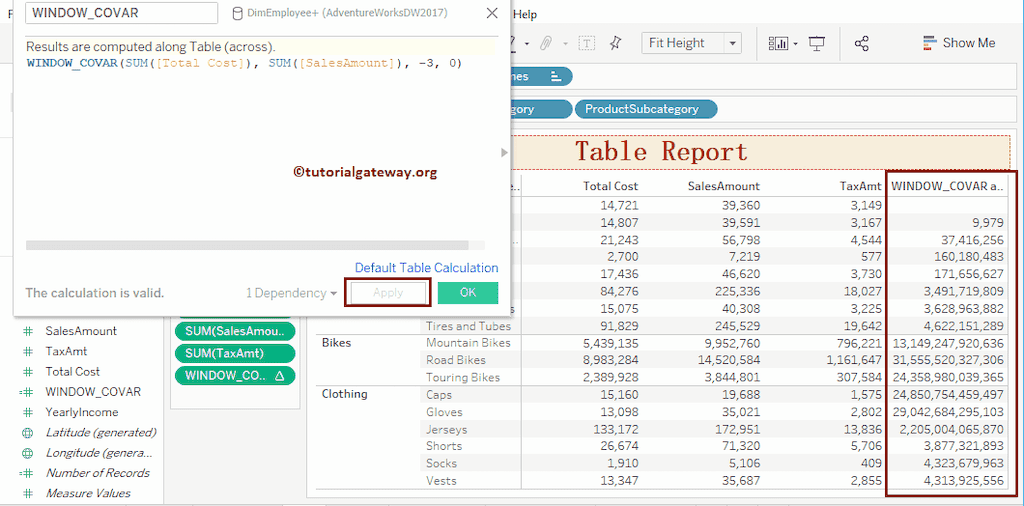Select the SalesAmount measure in Data pane
The image size is (1024, 506).
[81, 331]
